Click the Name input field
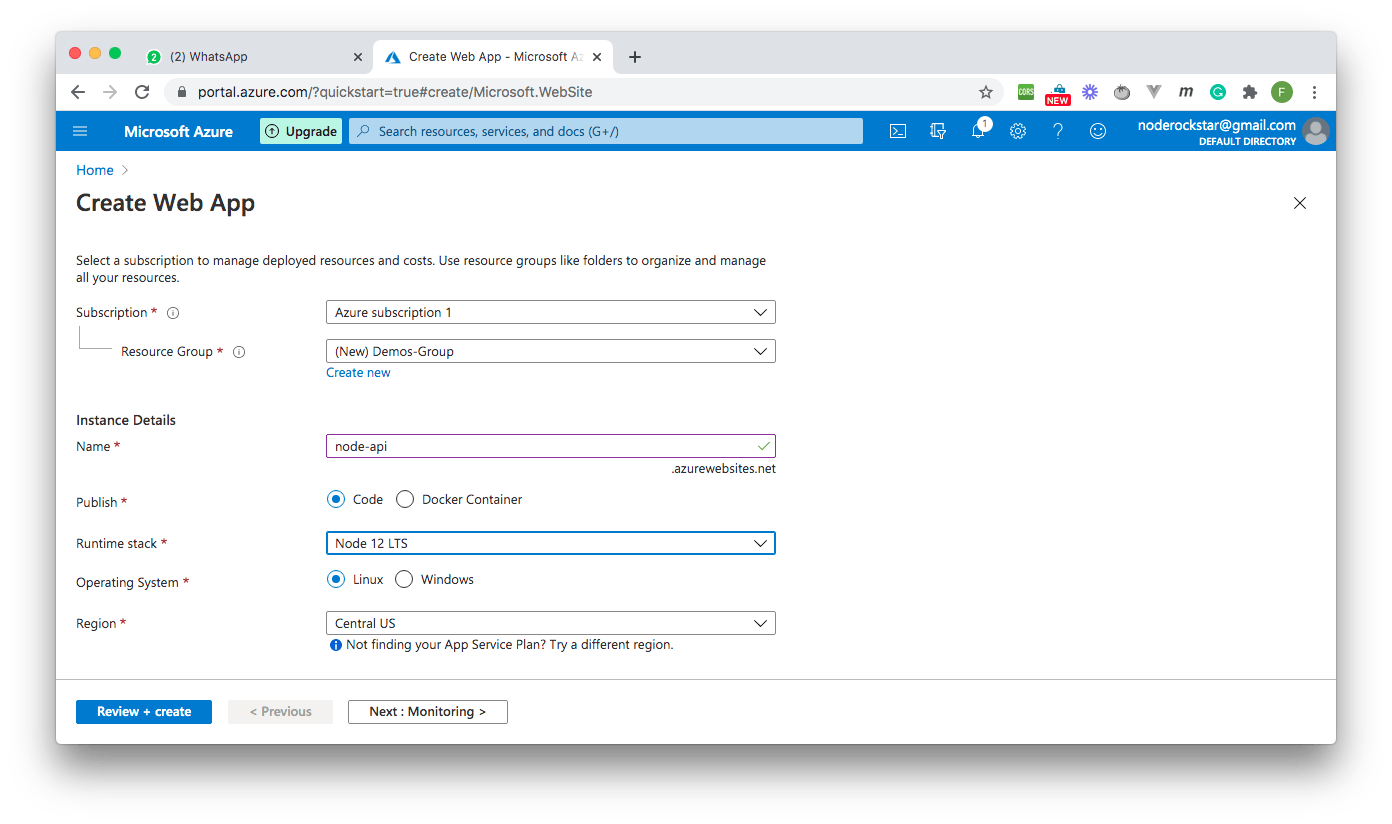This screenshot has width=1392, height=824. pos(550,446)
